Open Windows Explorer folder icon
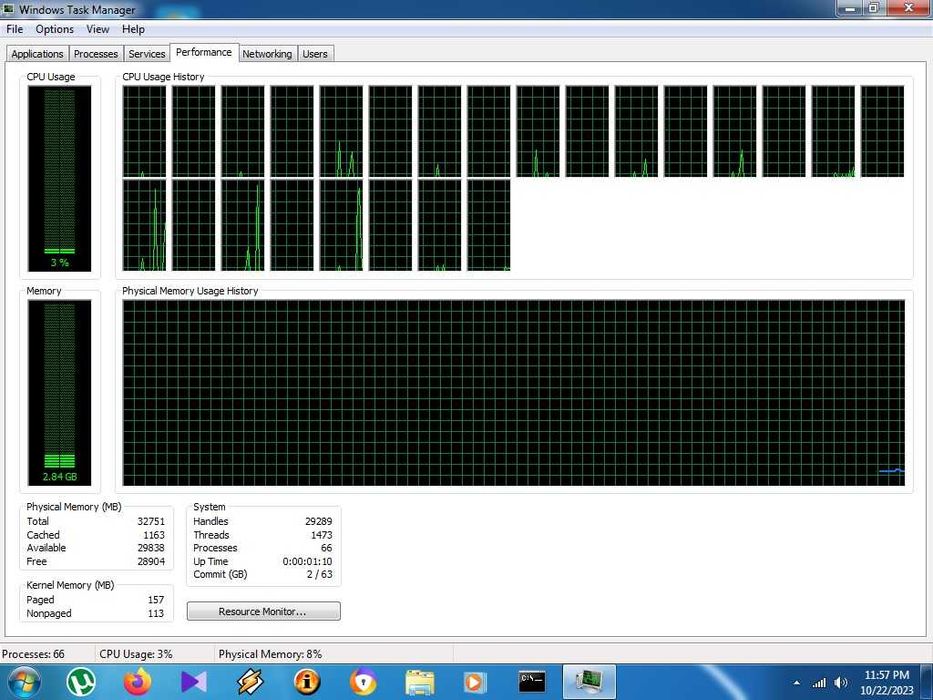Viewport: 933px width, 700px height. point(419,682)
